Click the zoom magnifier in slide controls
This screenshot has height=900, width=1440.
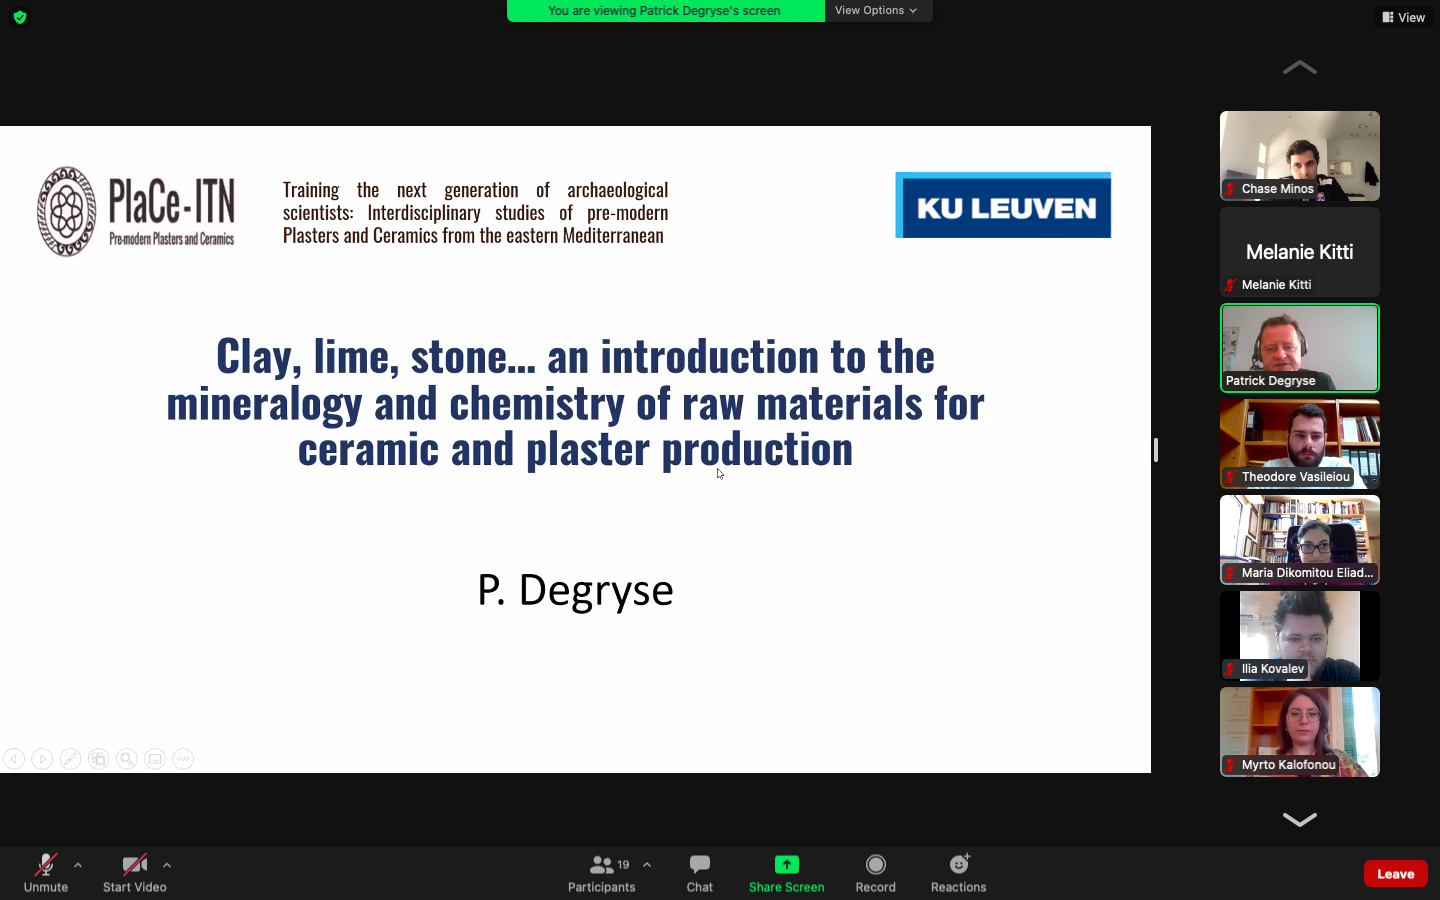click(127, 759)
